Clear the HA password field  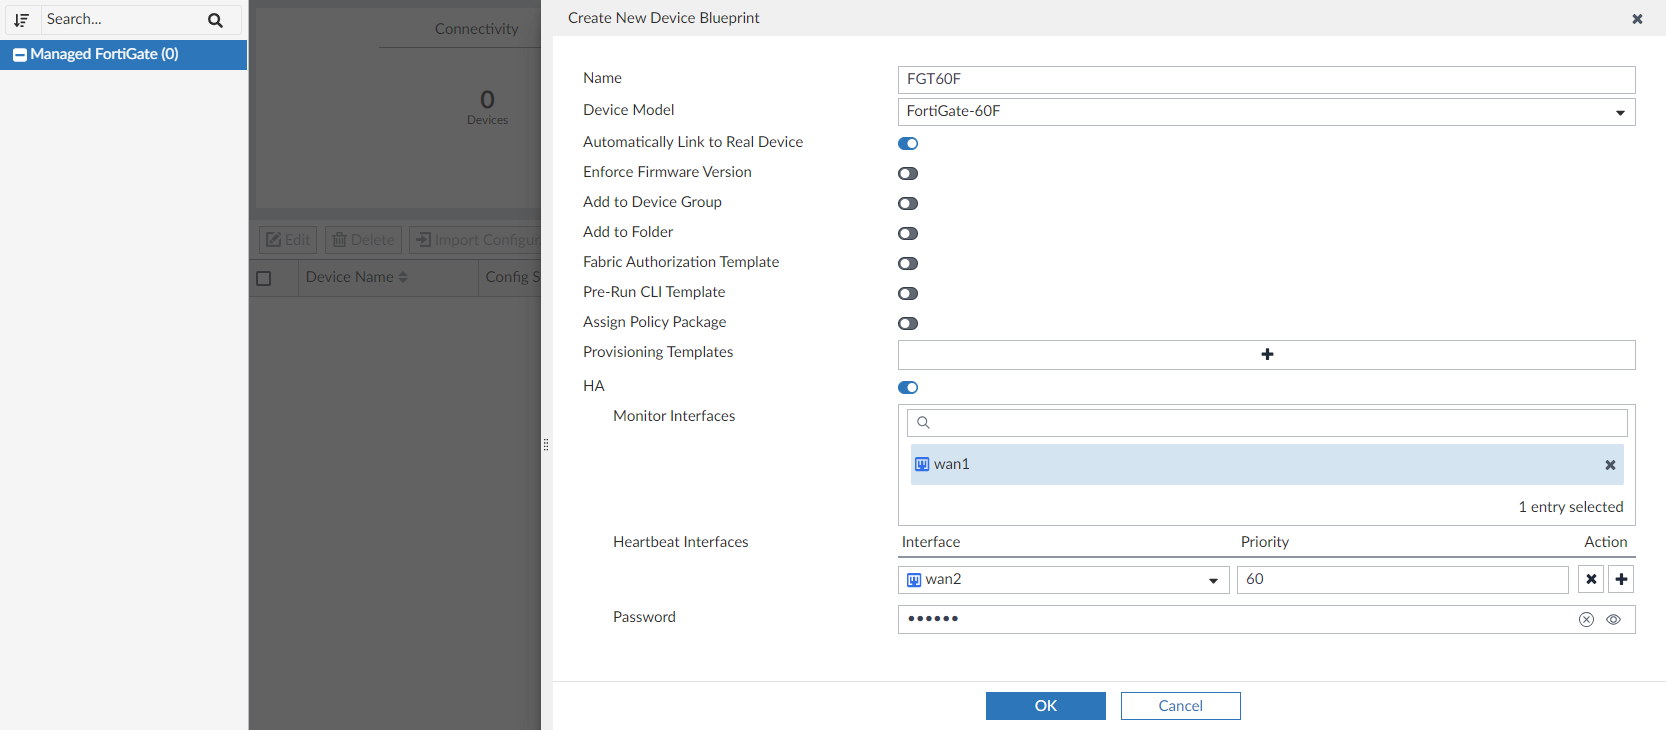click(1586, 619)
